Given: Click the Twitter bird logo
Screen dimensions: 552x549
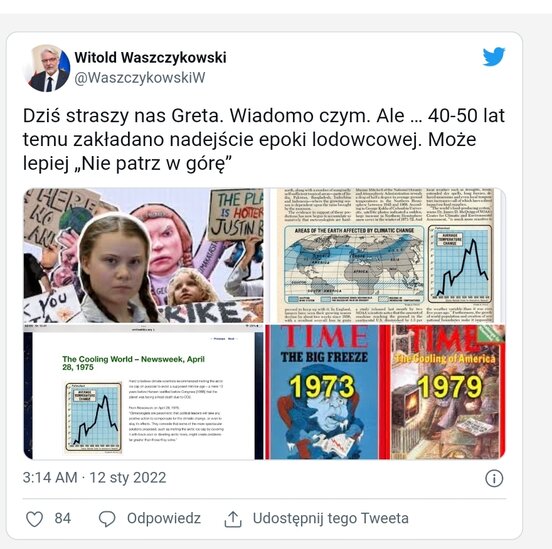Looking at the screenshot, I should pyautogui.click(x=494, y=56).
